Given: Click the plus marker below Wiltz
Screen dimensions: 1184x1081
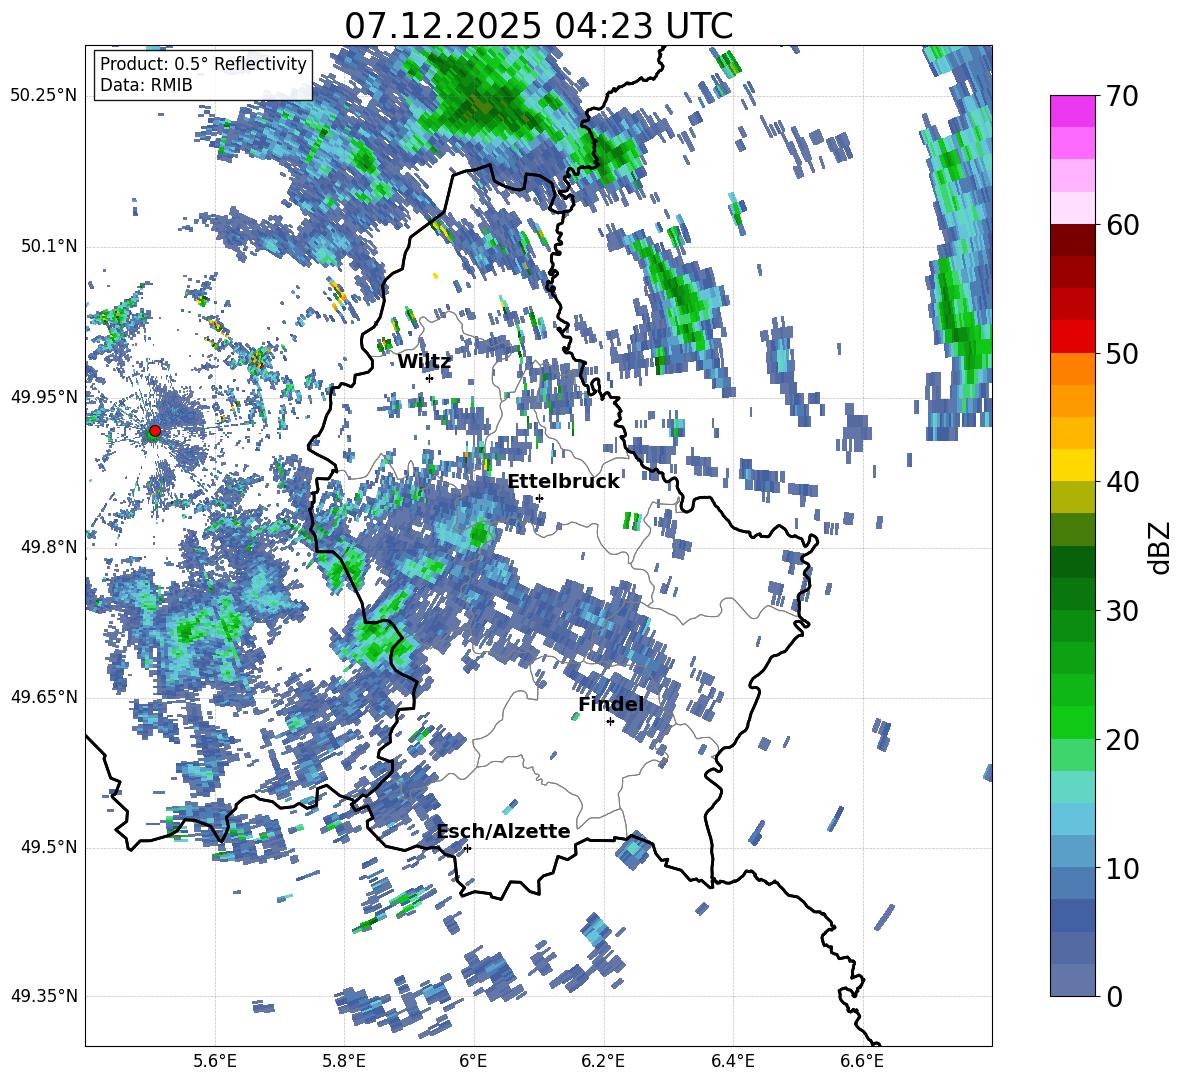Looking at the screenshot, I should pos(430,378).
